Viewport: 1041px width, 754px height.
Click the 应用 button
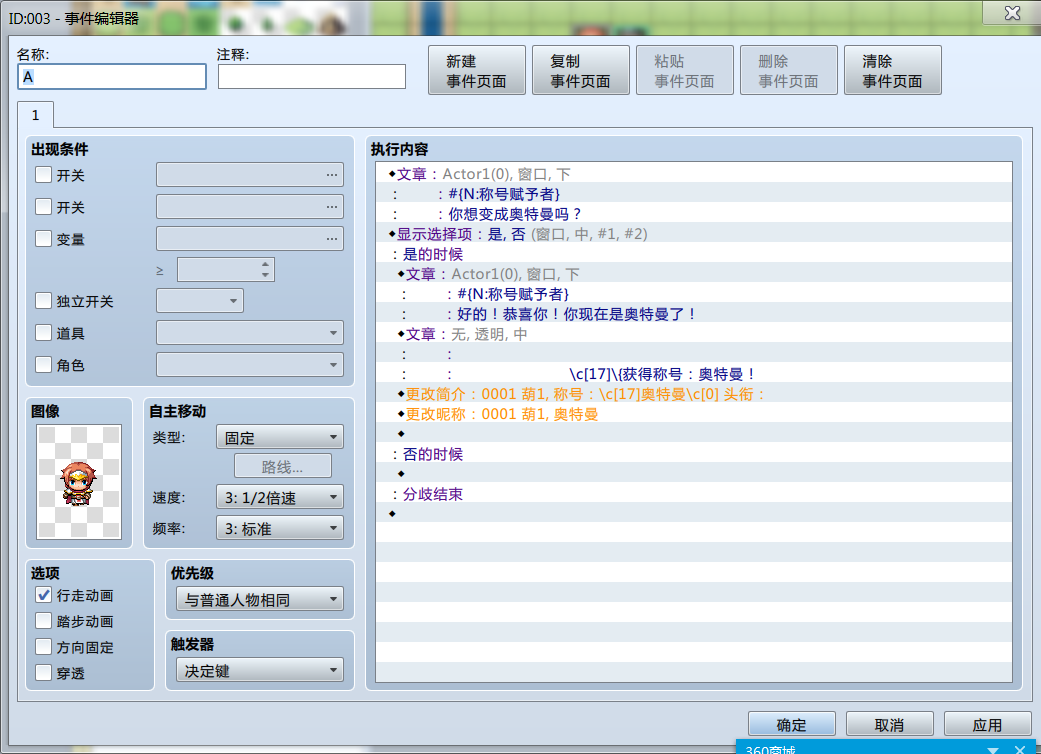click(x=987, y=725)
